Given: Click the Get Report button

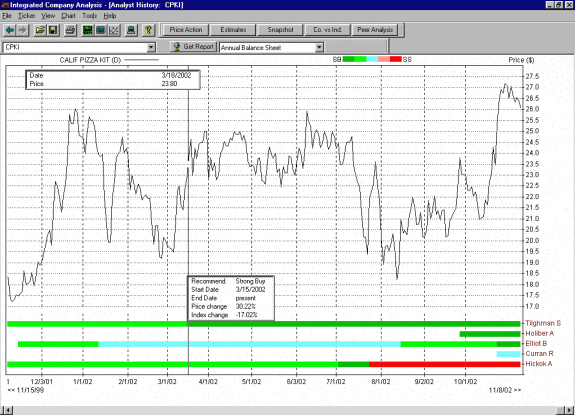Looking at the screenshot, I should pos(193,47).
